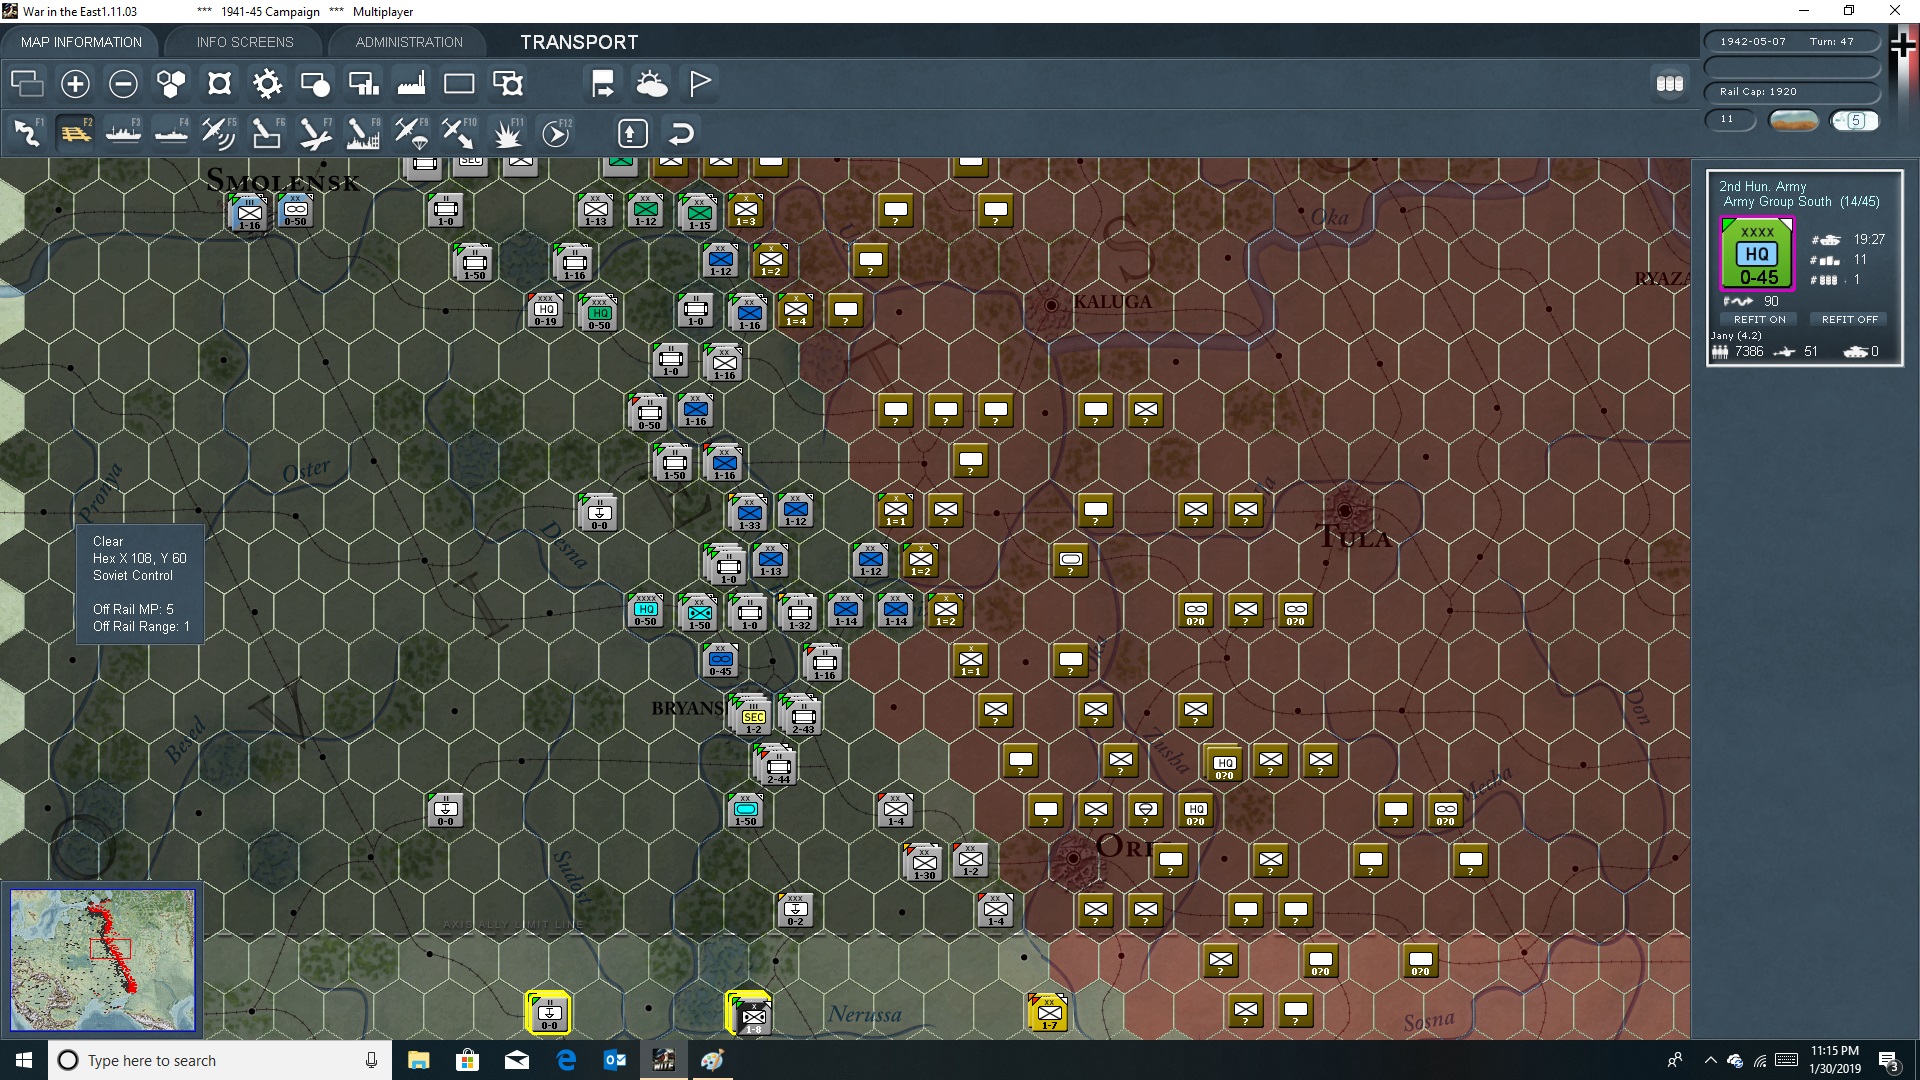Open the INFO SCREENS menu
The height and width of the screenshot is (1080, 1920).
point(243,41)
